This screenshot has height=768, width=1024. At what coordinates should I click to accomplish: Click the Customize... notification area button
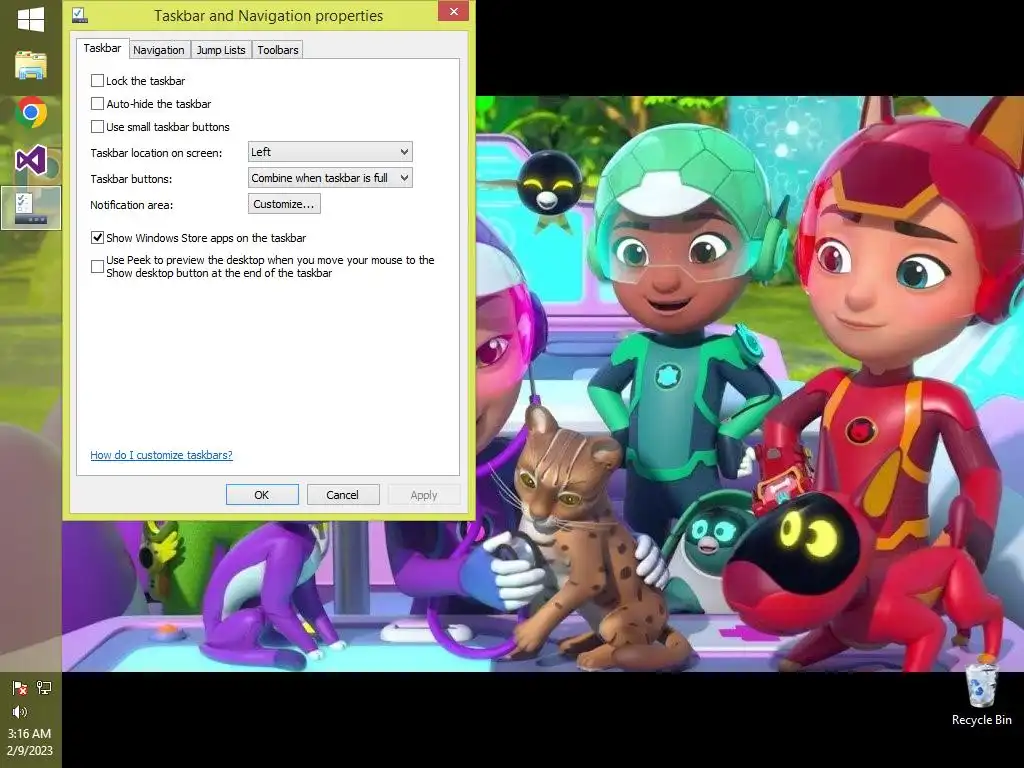click(x=284, y=204)
